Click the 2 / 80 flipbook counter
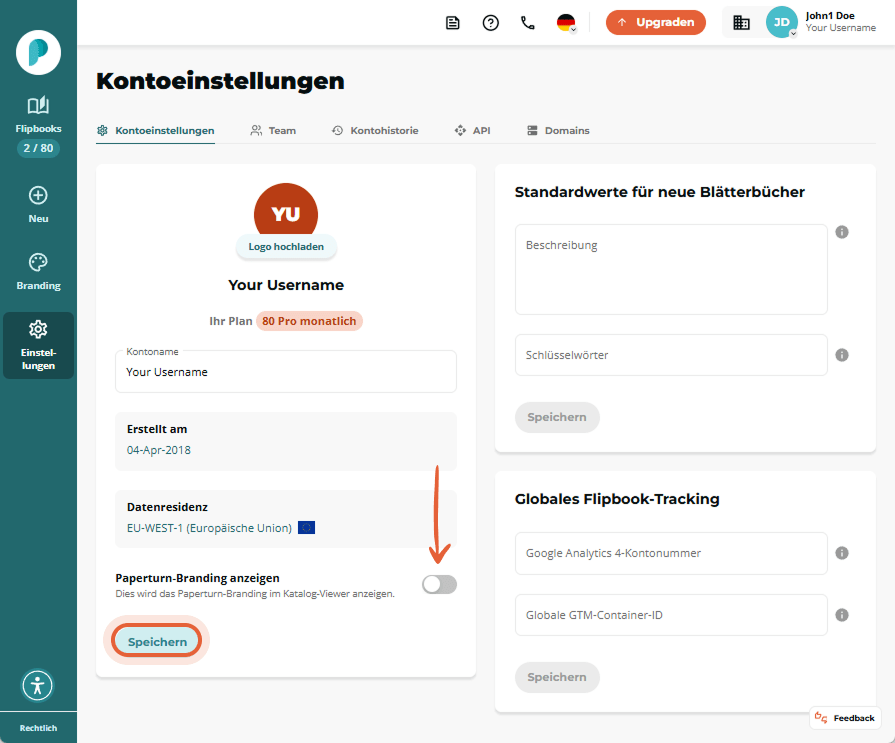 point(38,148)
